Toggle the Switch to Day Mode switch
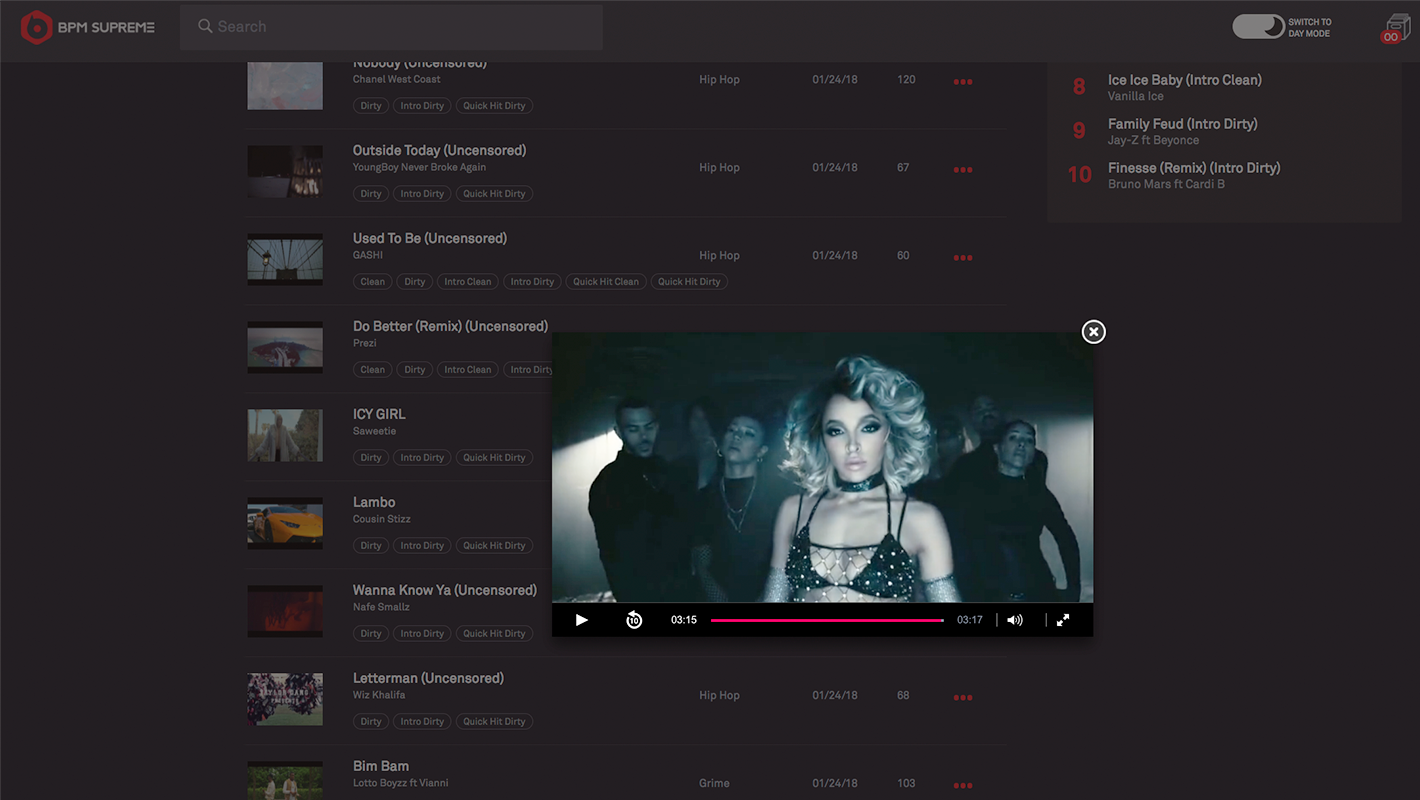The height and width of the screenshot is (800, 1420). pyautogui.click(x=1258, y=27)
